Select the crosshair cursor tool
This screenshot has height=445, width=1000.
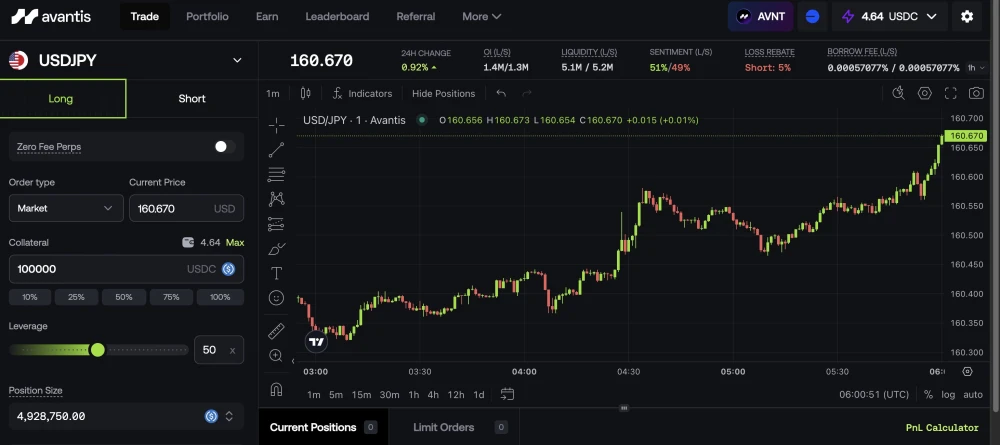point(276,125)
